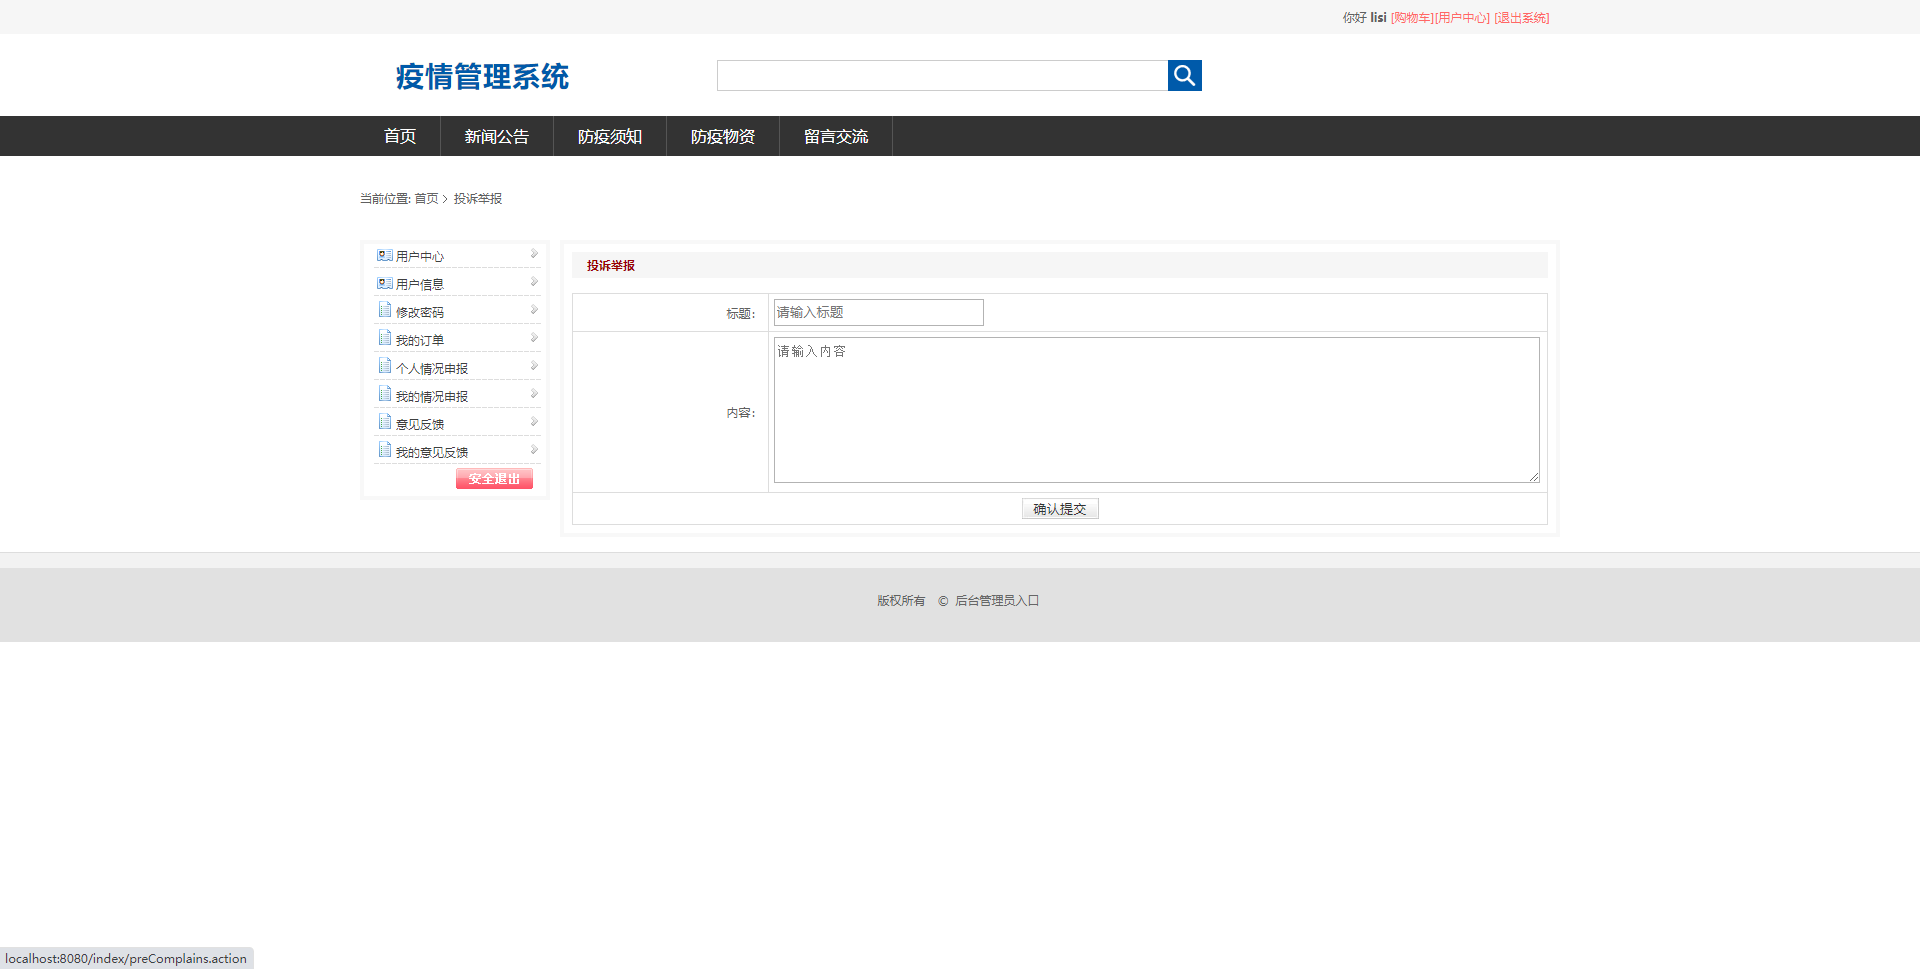Screen dimensions: 1920x969
Task: Click the document icon beside 修改密码
Action: tap(385, 311)
